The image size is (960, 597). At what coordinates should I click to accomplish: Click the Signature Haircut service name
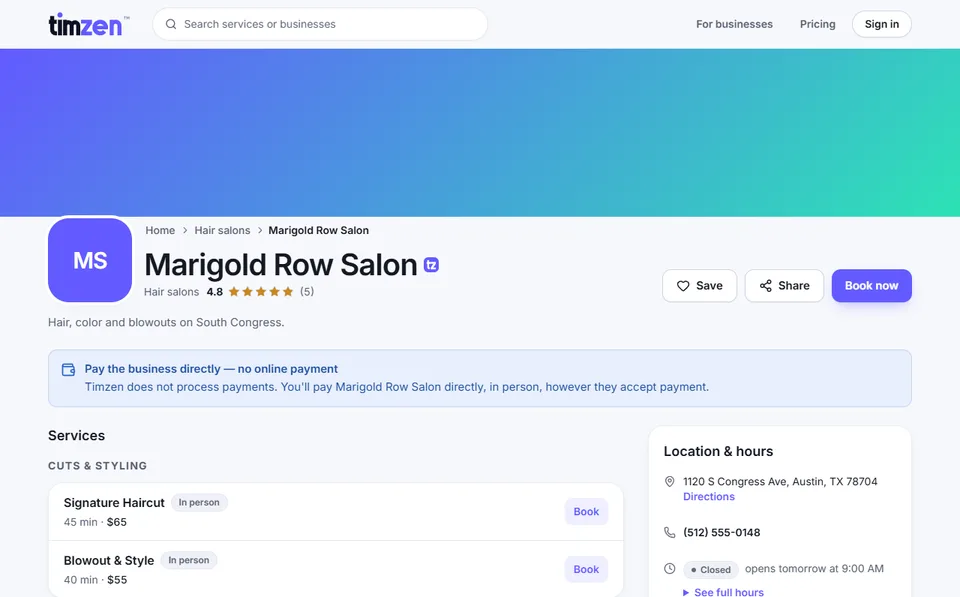114,503
